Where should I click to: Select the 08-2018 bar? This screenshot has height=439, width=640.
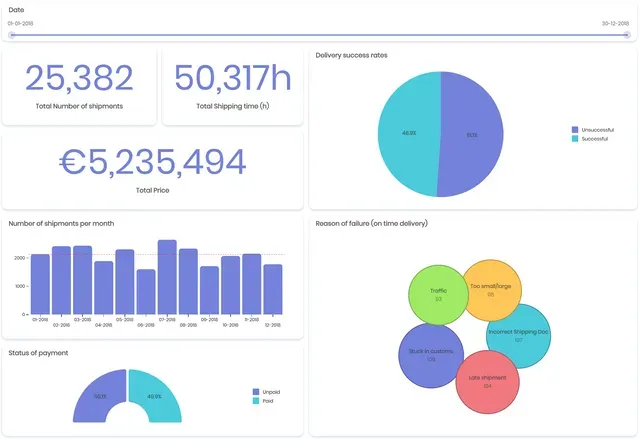188,282
